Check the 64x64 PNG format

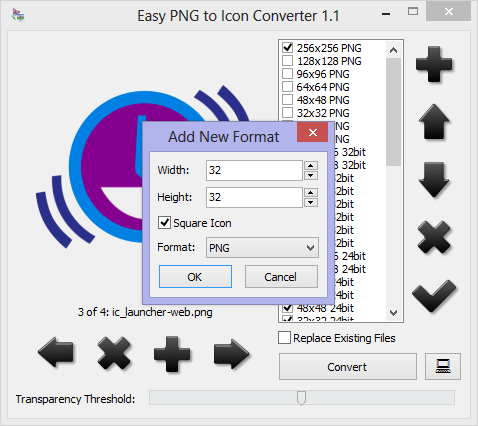coord(287,87)
